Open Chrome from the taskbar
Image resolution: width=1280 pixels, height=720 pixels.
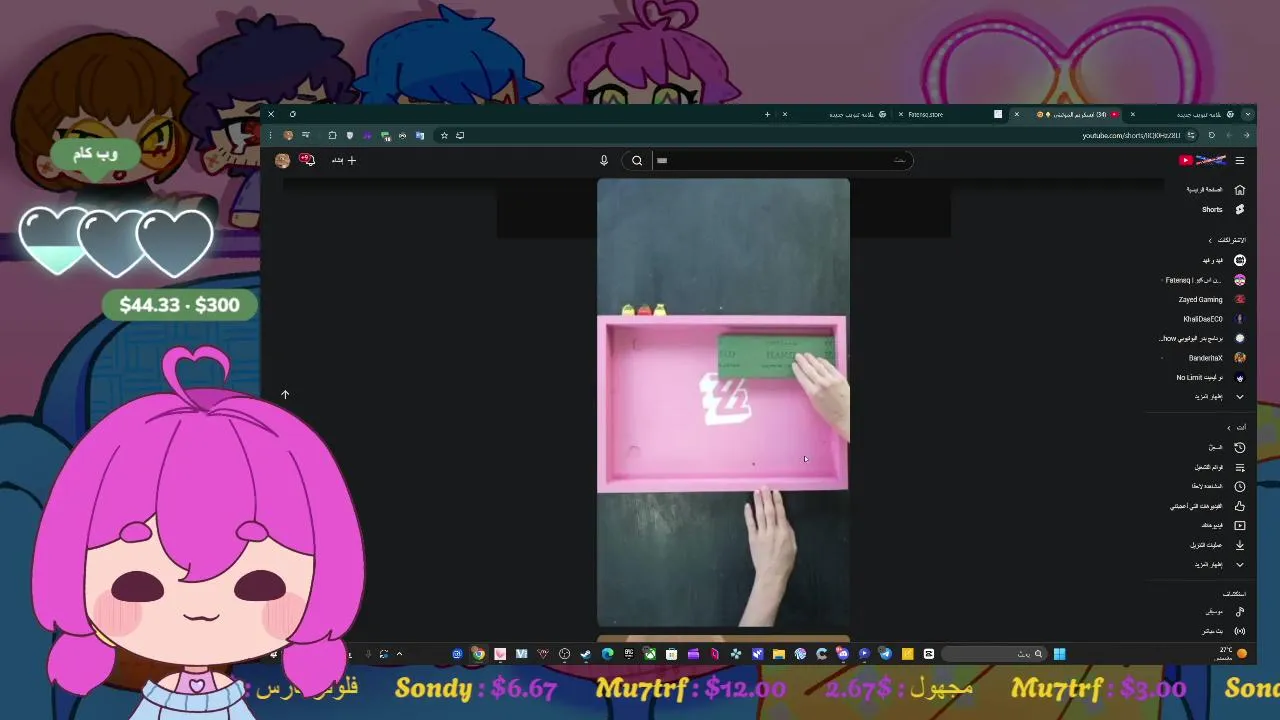[479, 654]
